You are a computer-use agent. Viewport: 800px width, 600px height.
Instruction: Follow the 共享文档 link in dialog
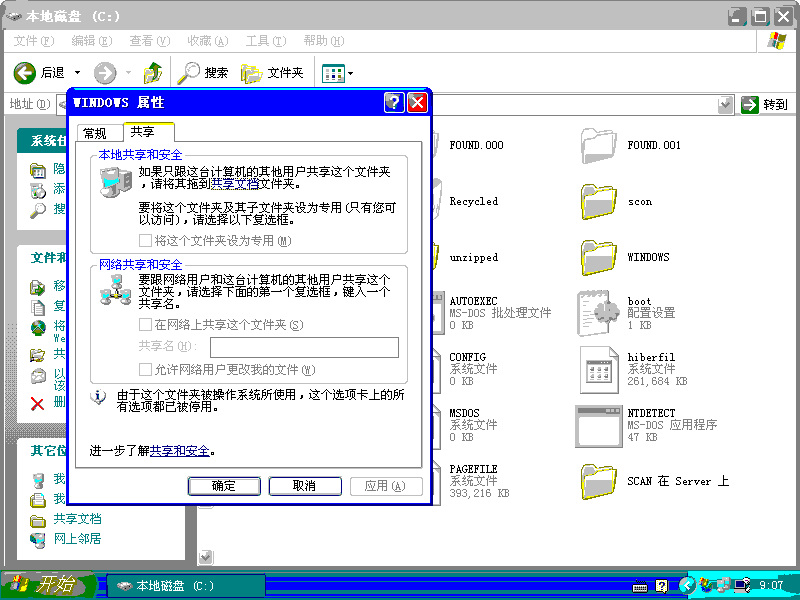tap(235, 184)
